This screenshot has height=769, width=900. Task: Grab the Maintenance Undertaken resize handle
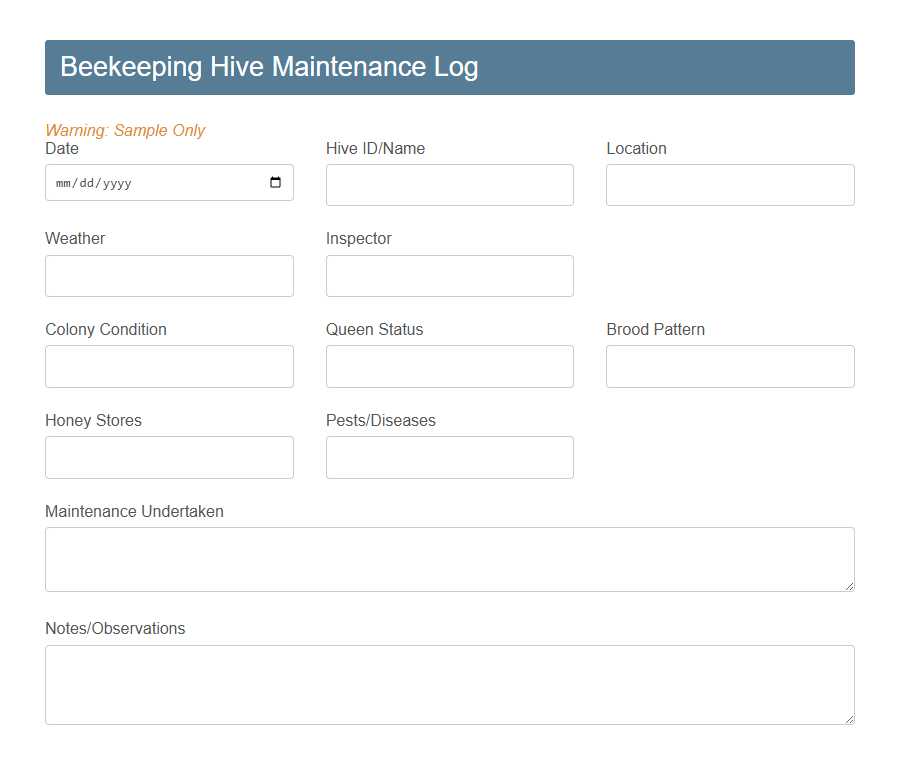pos(849,586)
